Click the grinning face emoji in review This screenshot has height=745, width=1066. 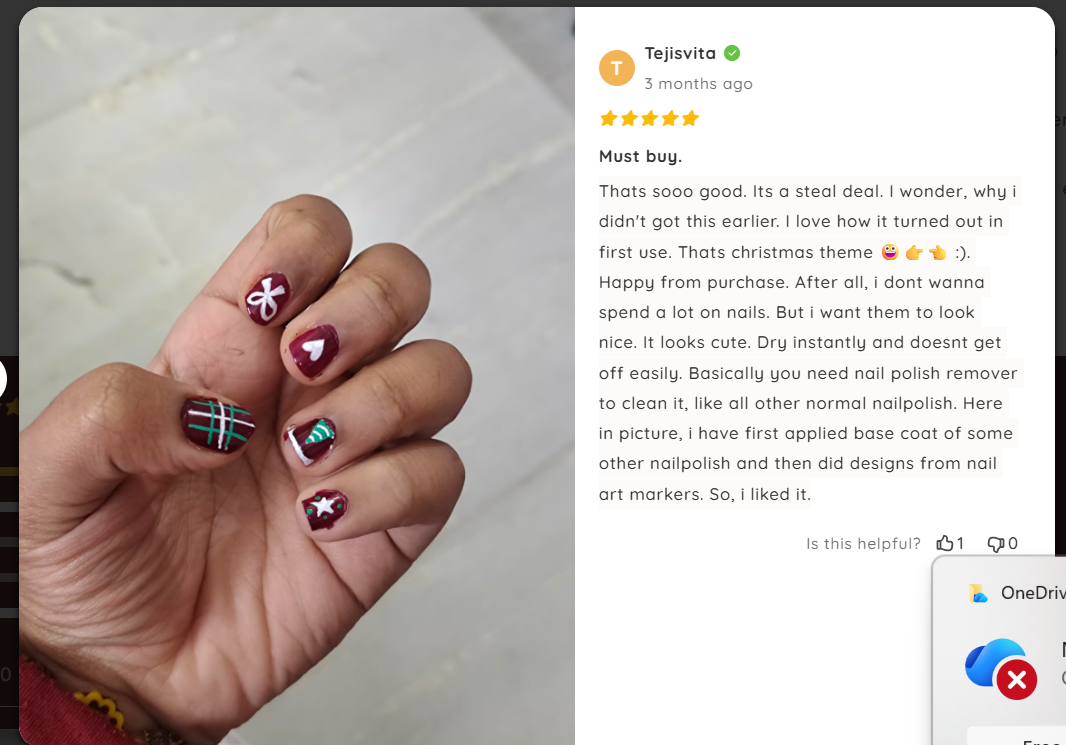click(890, 252)
